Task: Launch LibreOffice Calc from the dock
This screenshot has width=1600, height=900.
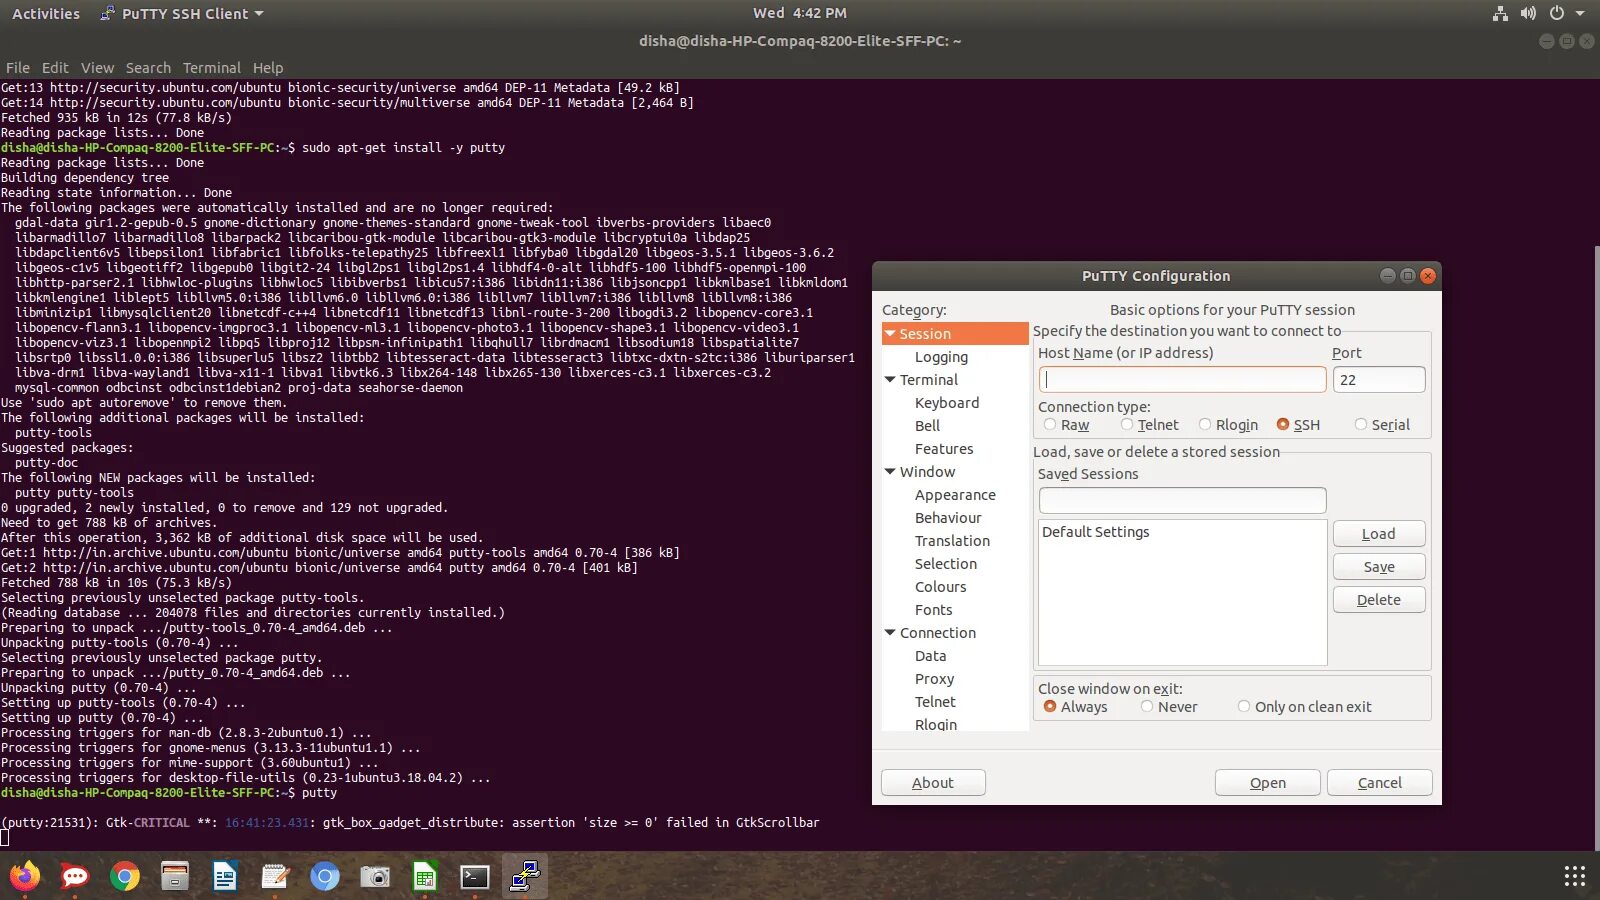Action: click(x=425, y=877)
